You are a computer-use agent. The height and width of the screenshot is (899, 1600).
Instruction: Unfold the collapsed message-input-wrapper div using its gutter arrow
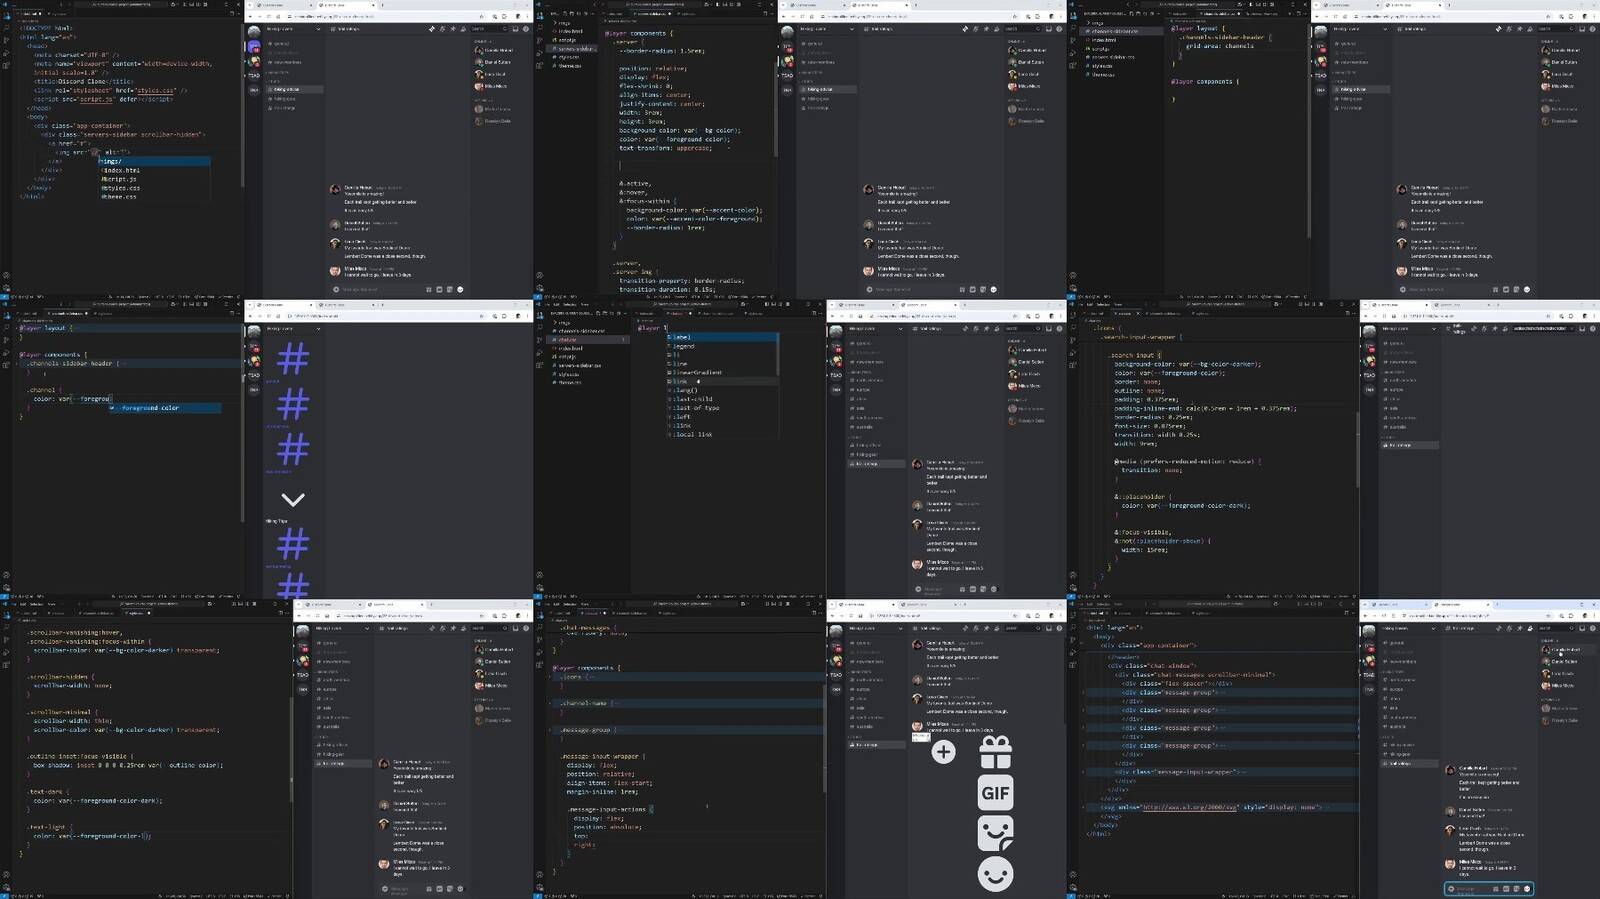coord(1084,772)
